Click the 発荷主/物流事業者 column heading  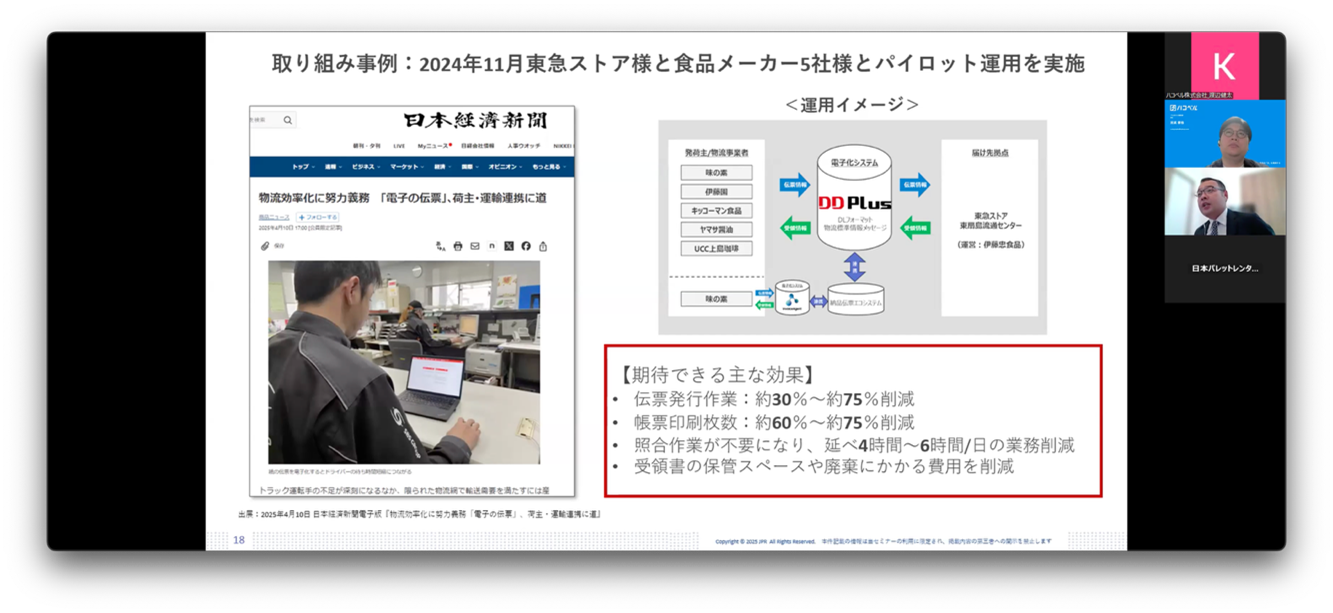pos(716,151)
